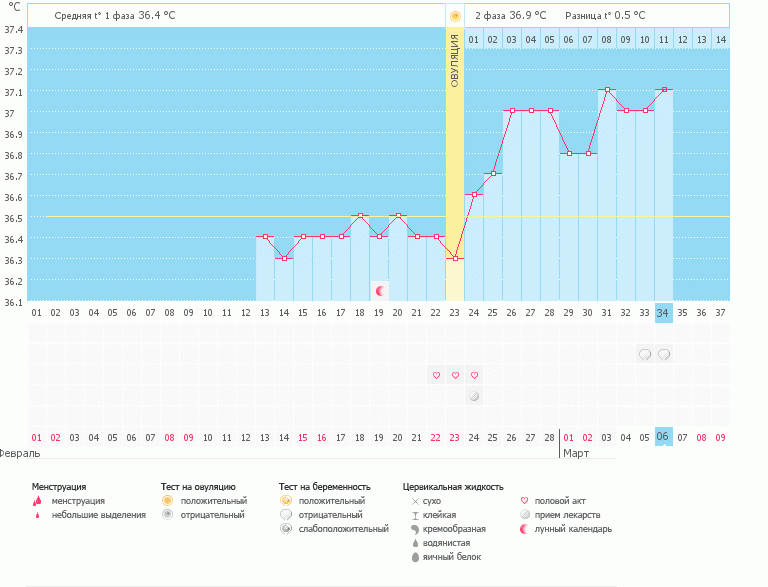The height and width of the screenshot is (587, 768).
Task: Click legend positive pregnancy test icon
Action: pos(286,501)
